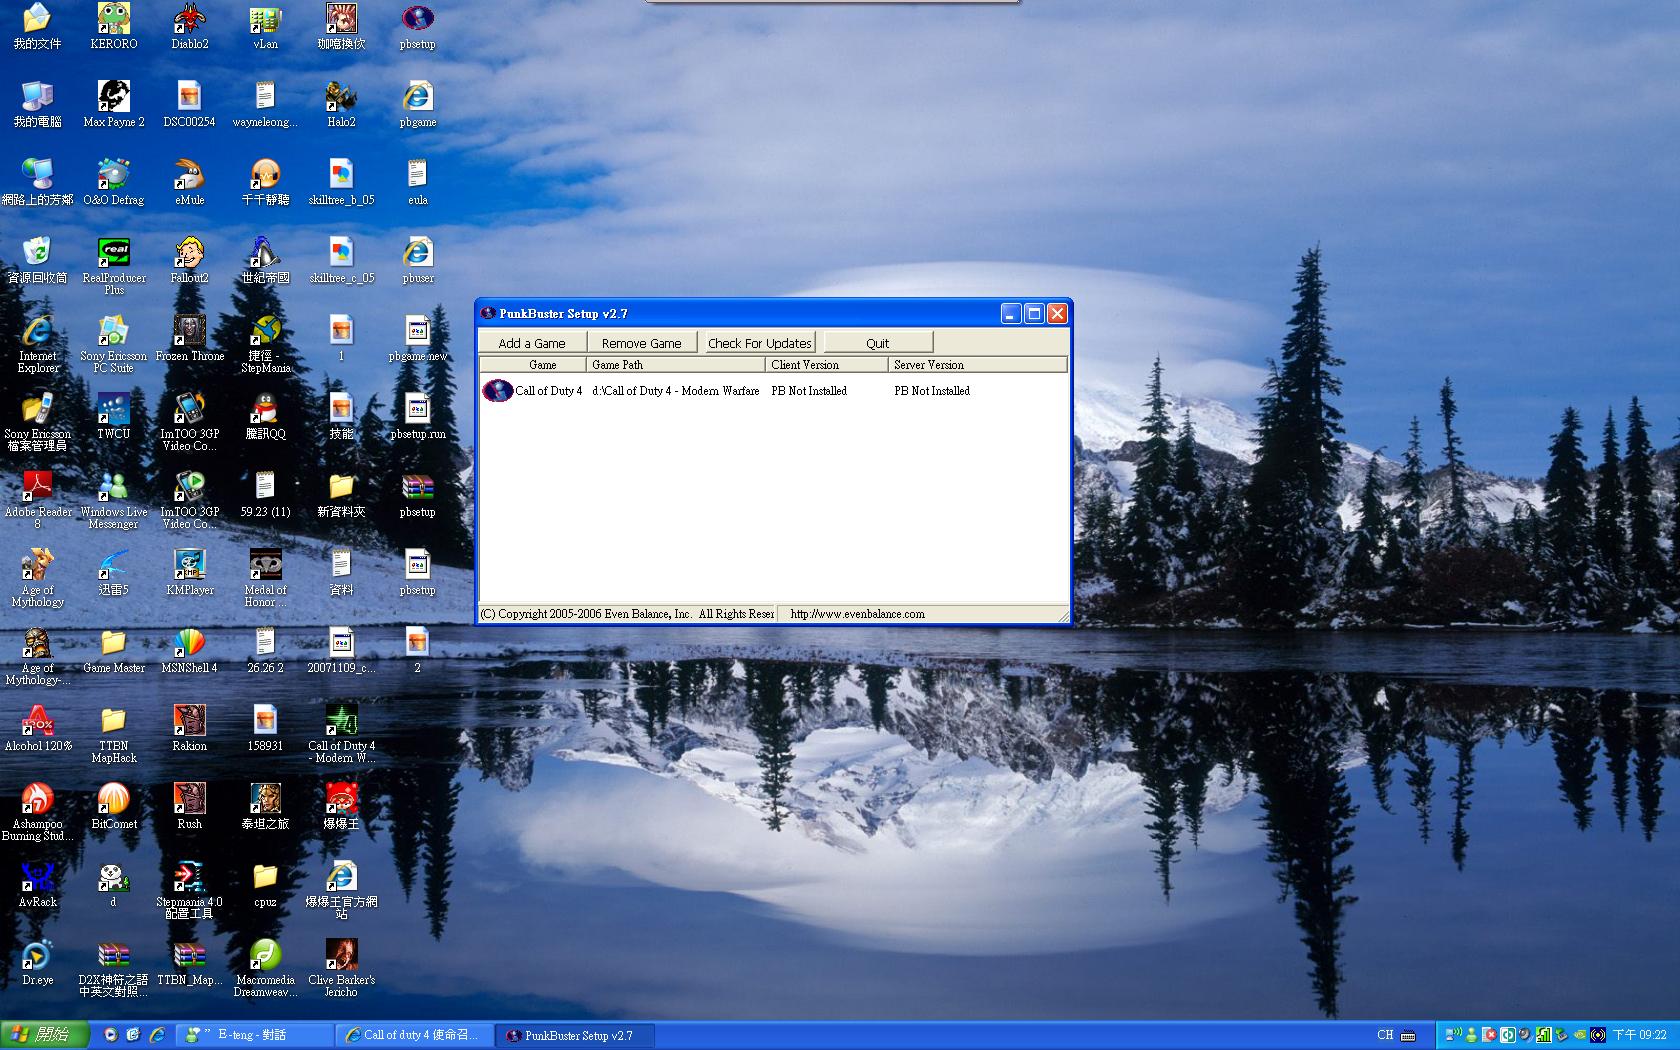Select the BitComet desktop icon
This screenshot has width=1680, height=1050.
tap(113, 799)
